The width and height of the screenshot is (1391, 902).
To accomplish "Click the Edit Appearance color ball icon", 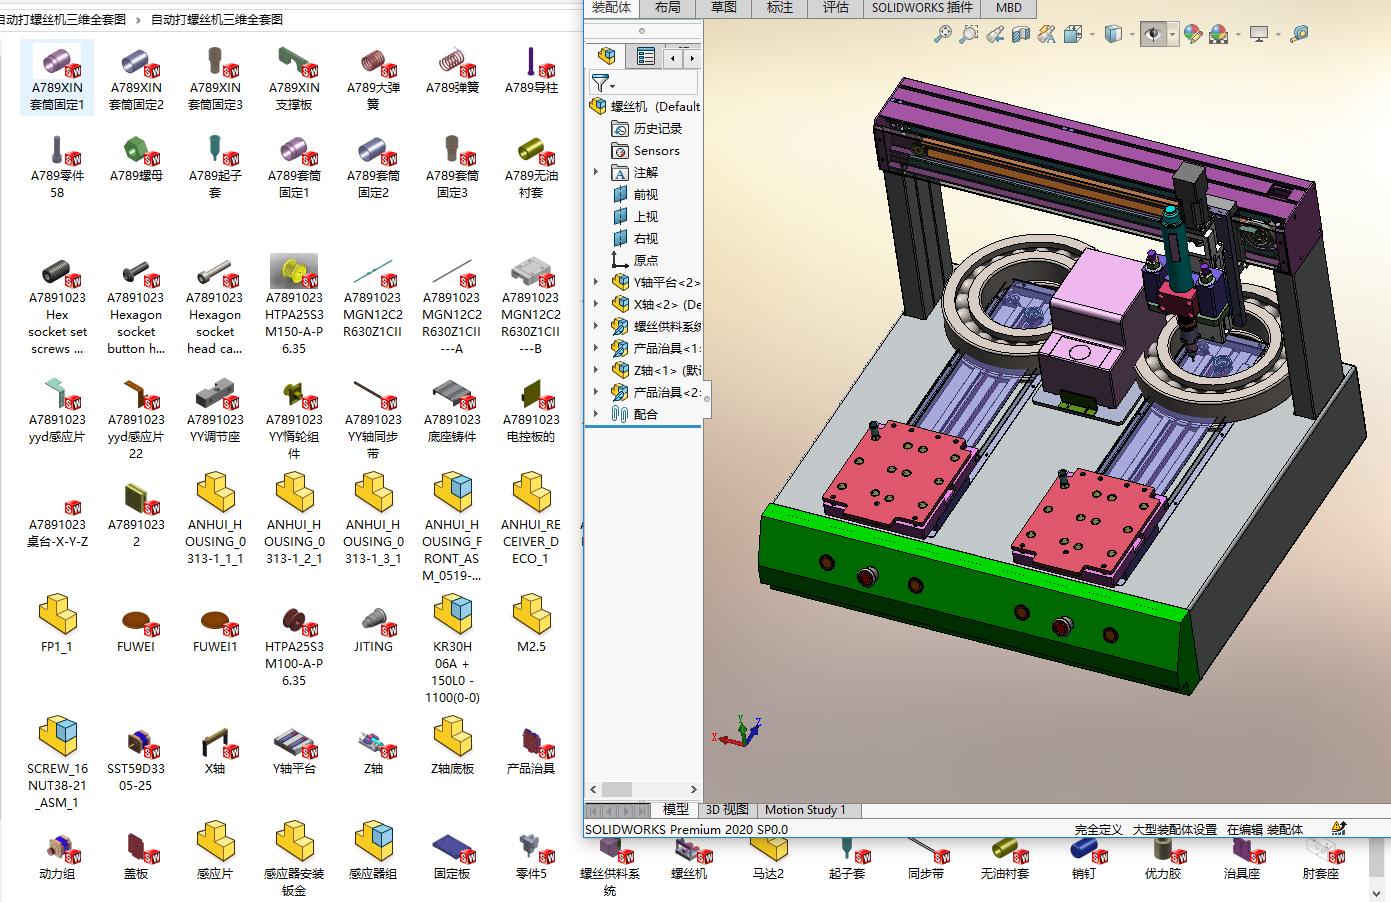I will [x=1193, y=34].
